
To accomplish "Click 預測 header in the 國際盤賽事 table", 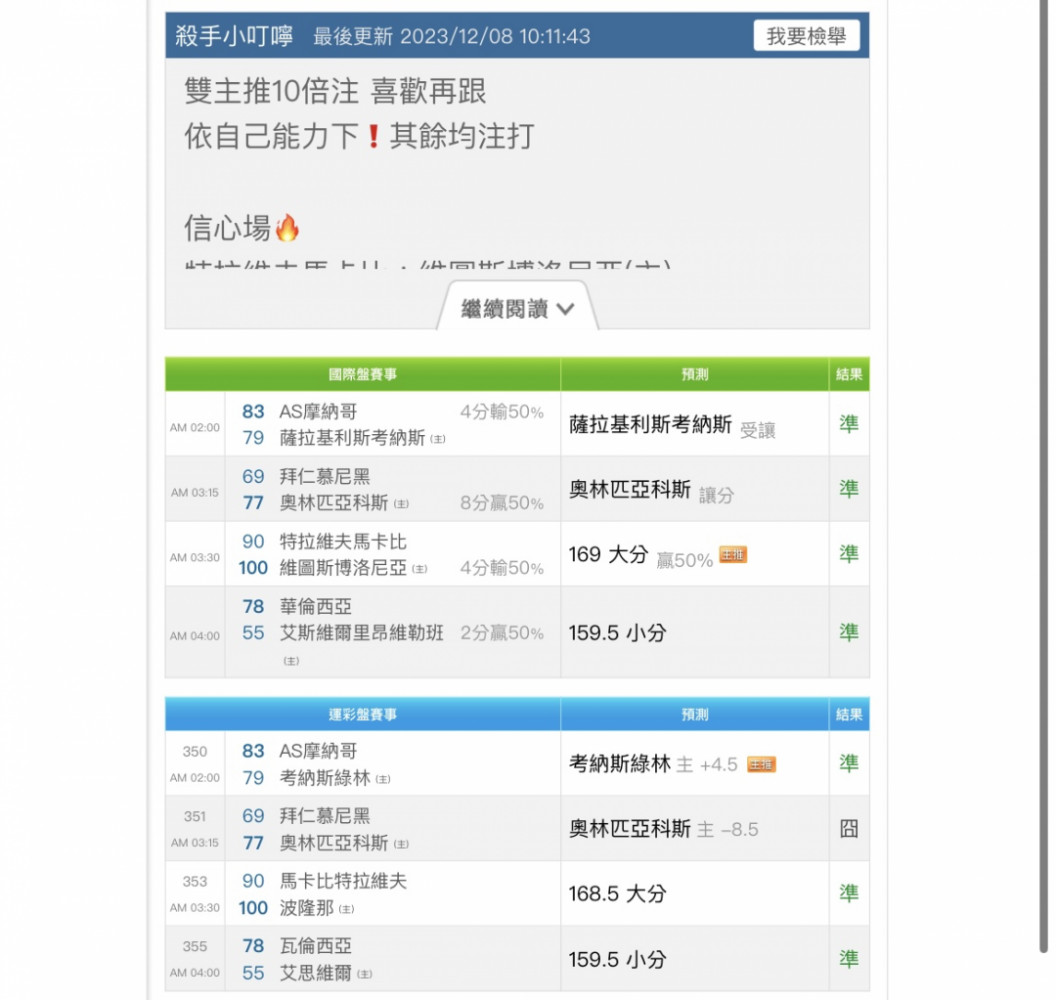I will [x=694, y=374].
